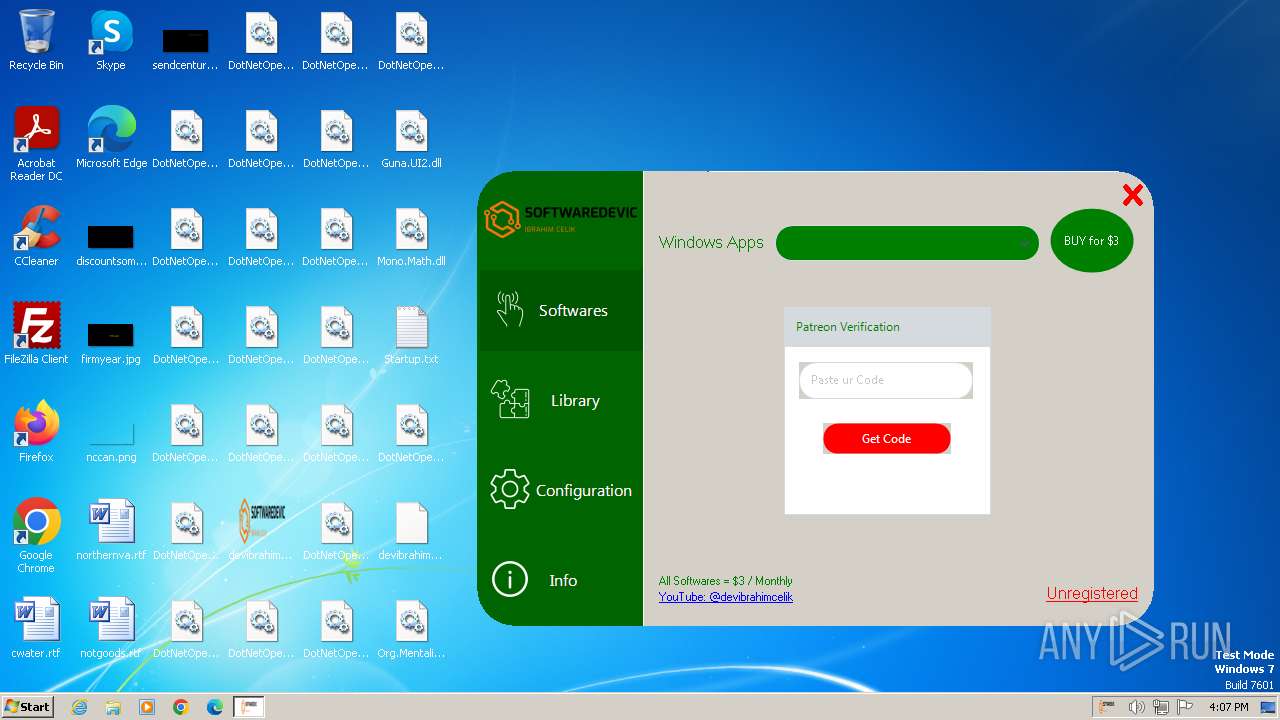Image resolution: width=1280 pixels, height=720 pixels.
Task: Click the 4:07 PM taskbar clock
Action: (x=1228, y=707)
